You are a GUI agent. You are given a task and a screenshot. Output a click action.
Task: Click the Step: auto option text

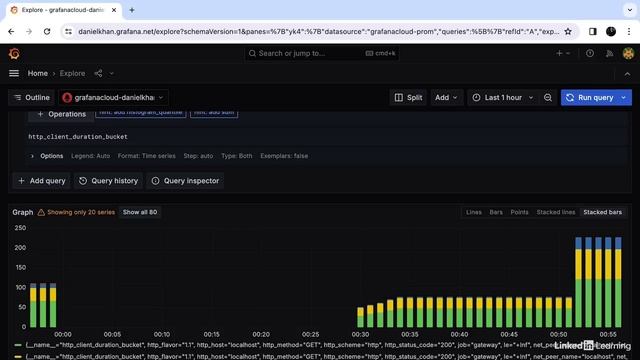198,156
